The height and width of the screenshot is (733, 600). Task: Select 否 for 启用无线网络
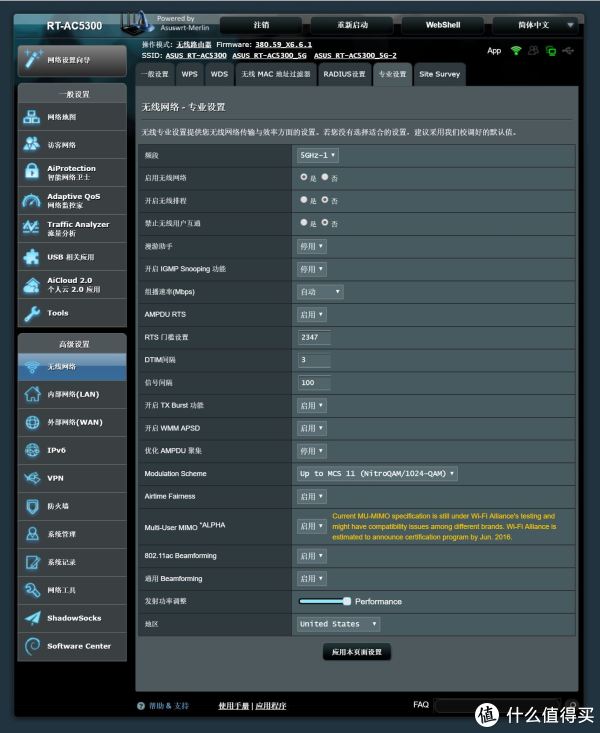[x=325, y=177]
